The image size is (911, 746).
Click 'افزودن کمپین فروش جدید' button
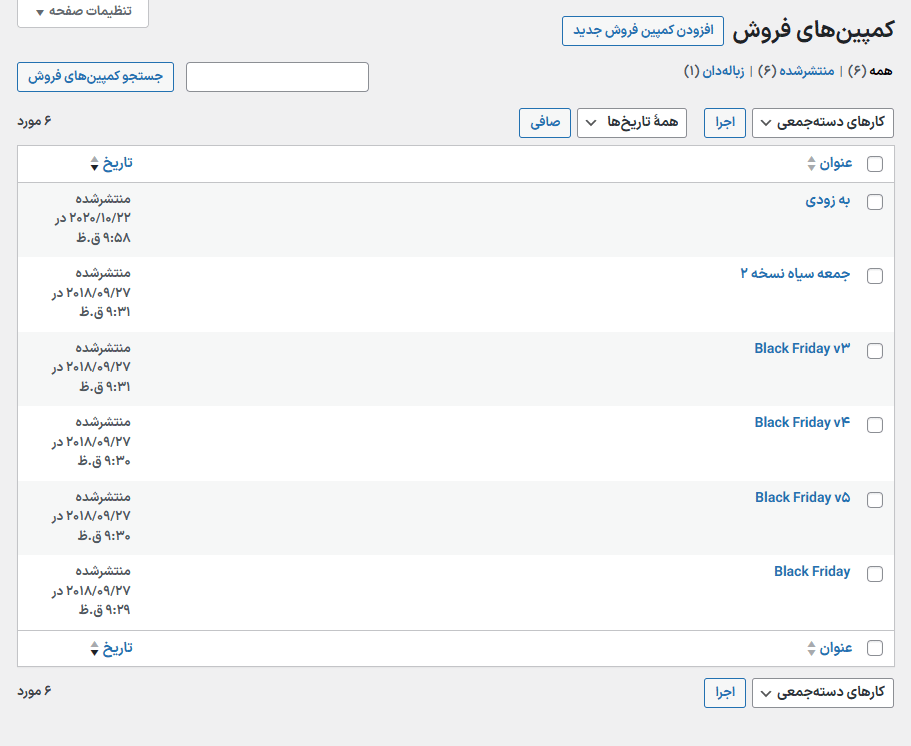(643, 31)
